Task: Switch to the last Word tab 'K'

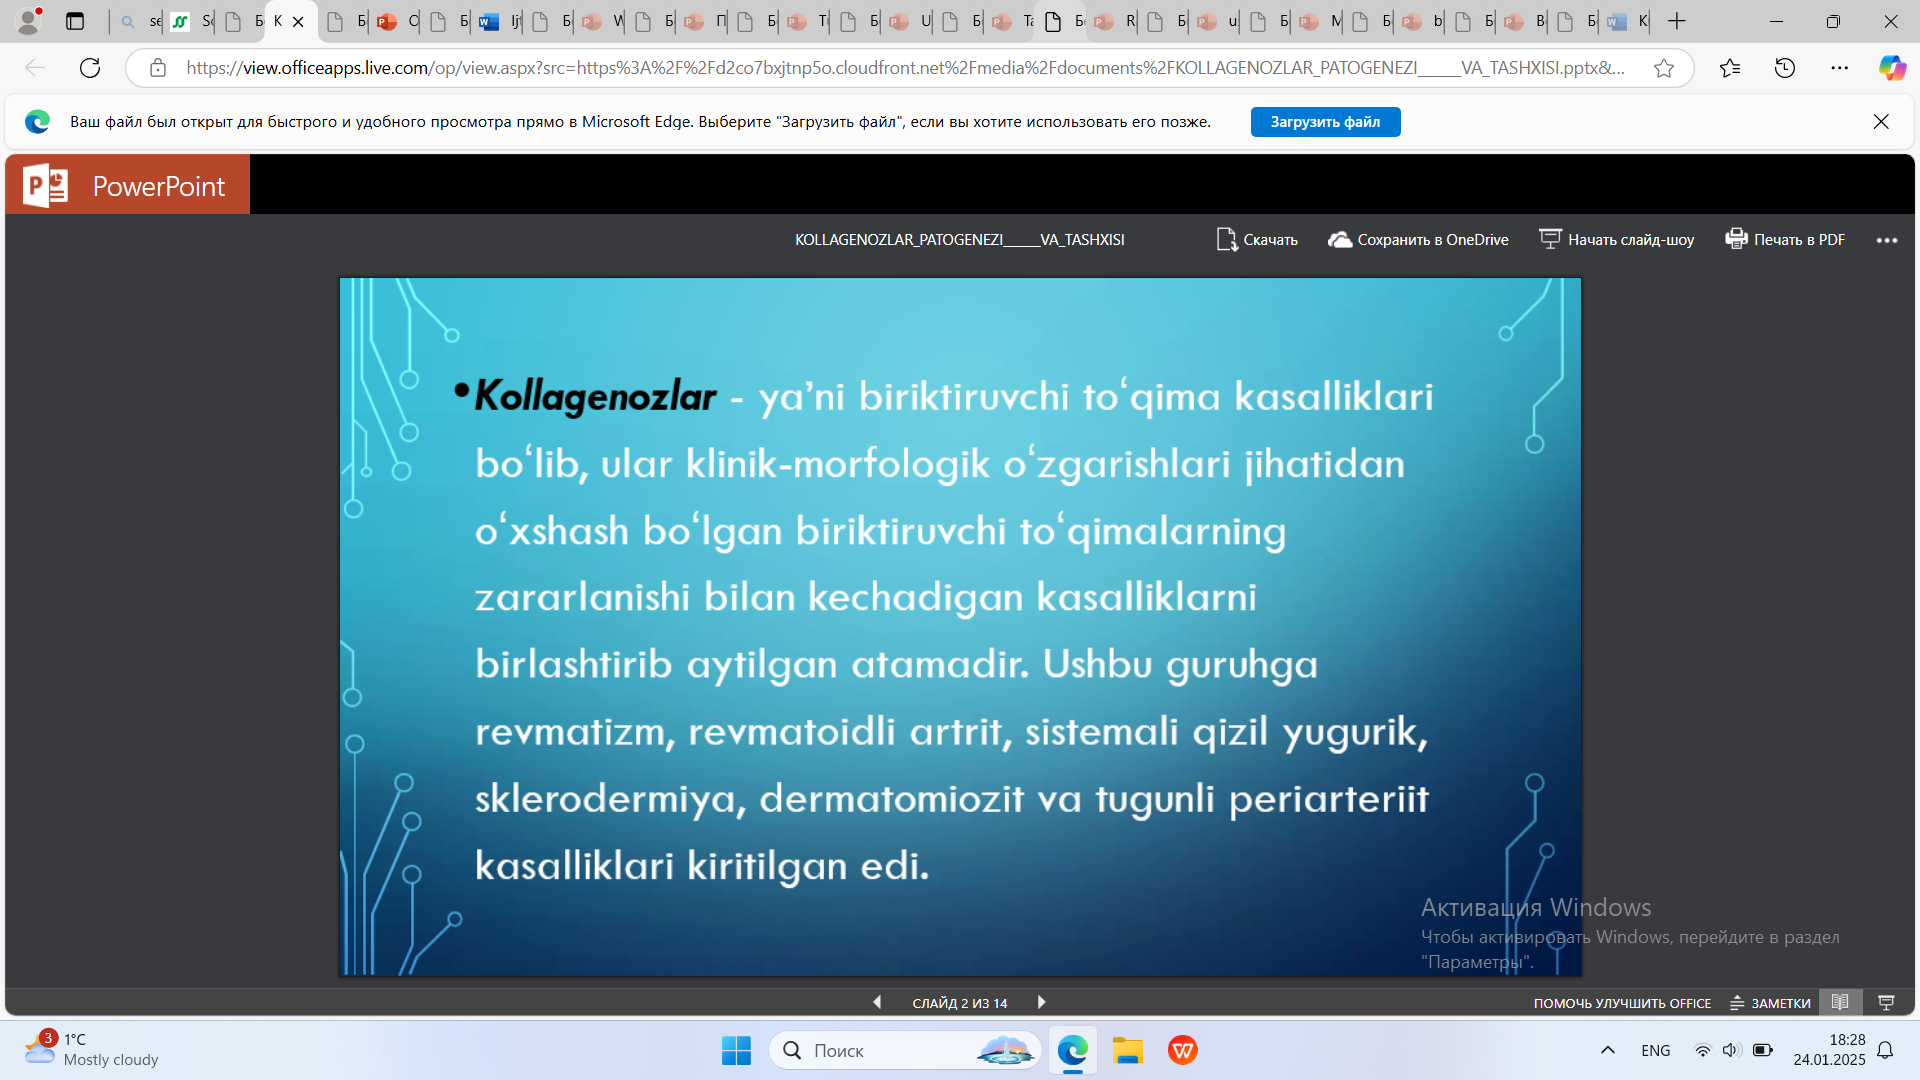Action: [x=1626, y=21]
